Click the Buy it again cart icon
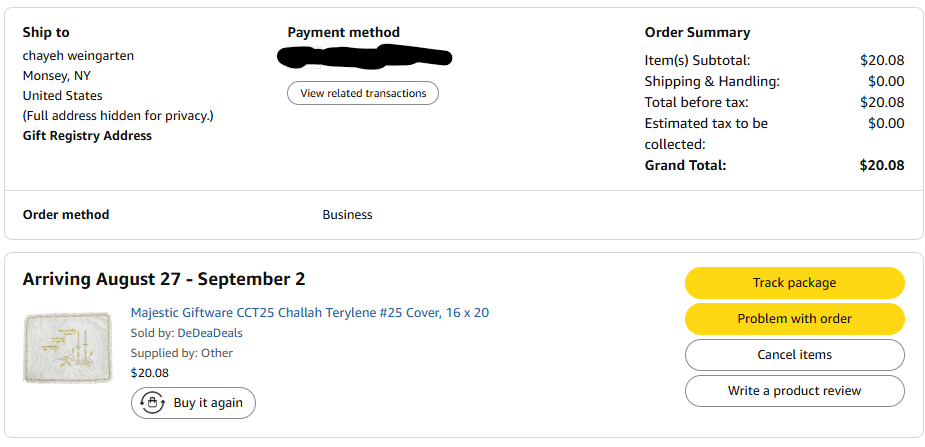 pos(153,403)
